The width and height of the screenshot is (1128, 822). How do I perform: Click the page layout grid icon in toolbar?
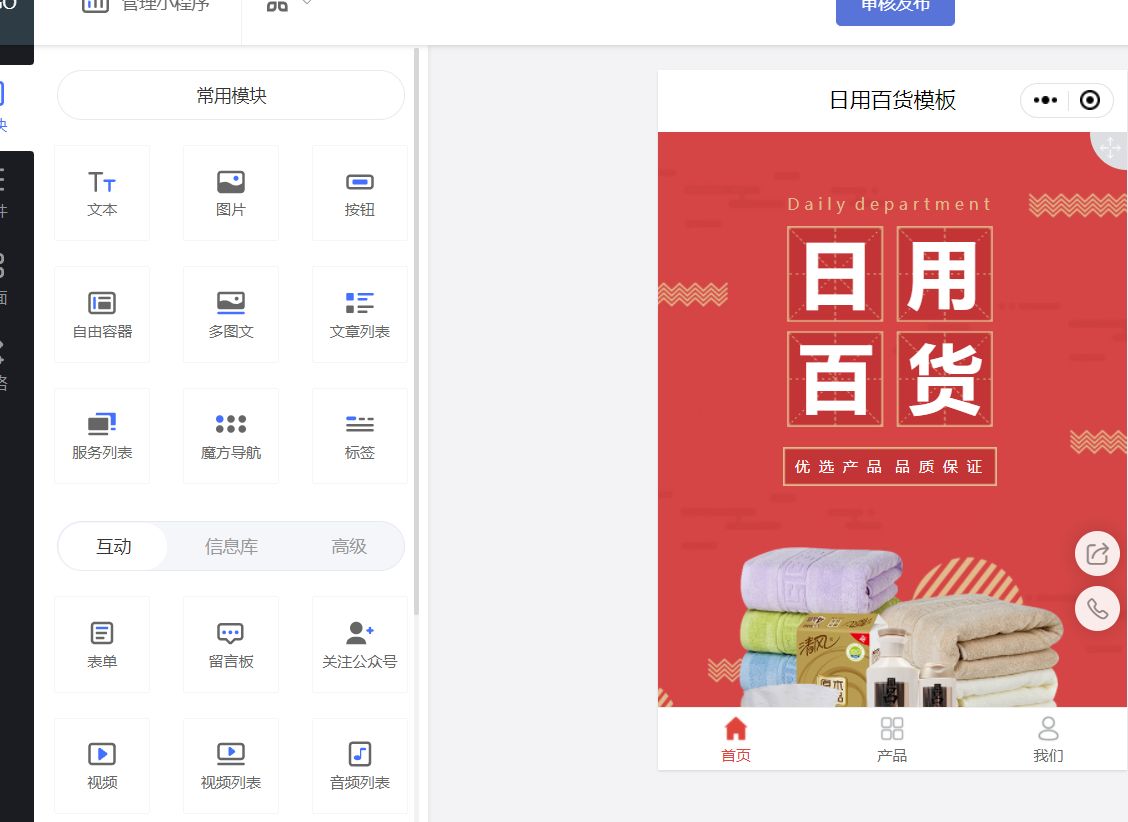tap(277, 5)
